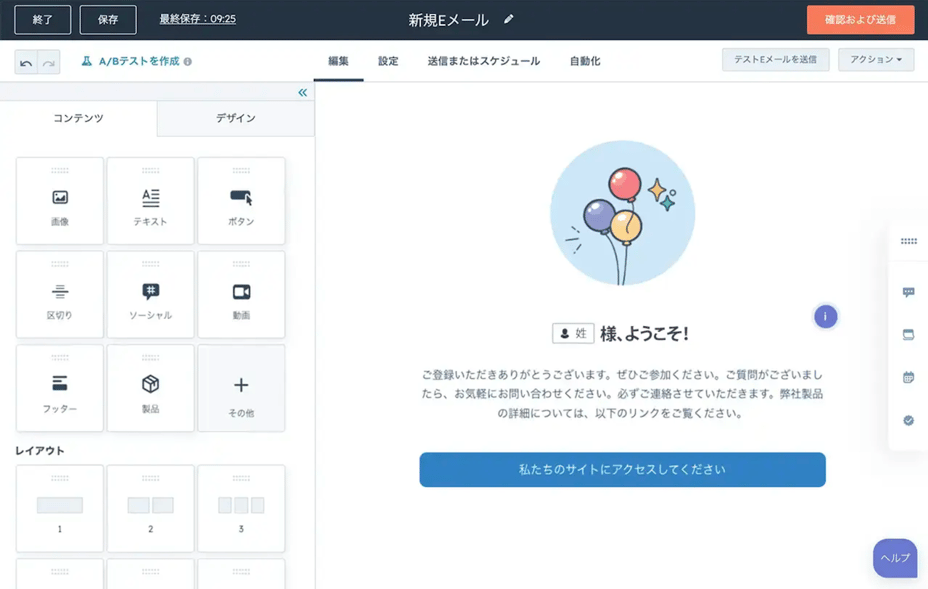Viewport: 928px width, 589px height.
Task: Choose the ボタン button block icon
Action: [x=241, y=200]
